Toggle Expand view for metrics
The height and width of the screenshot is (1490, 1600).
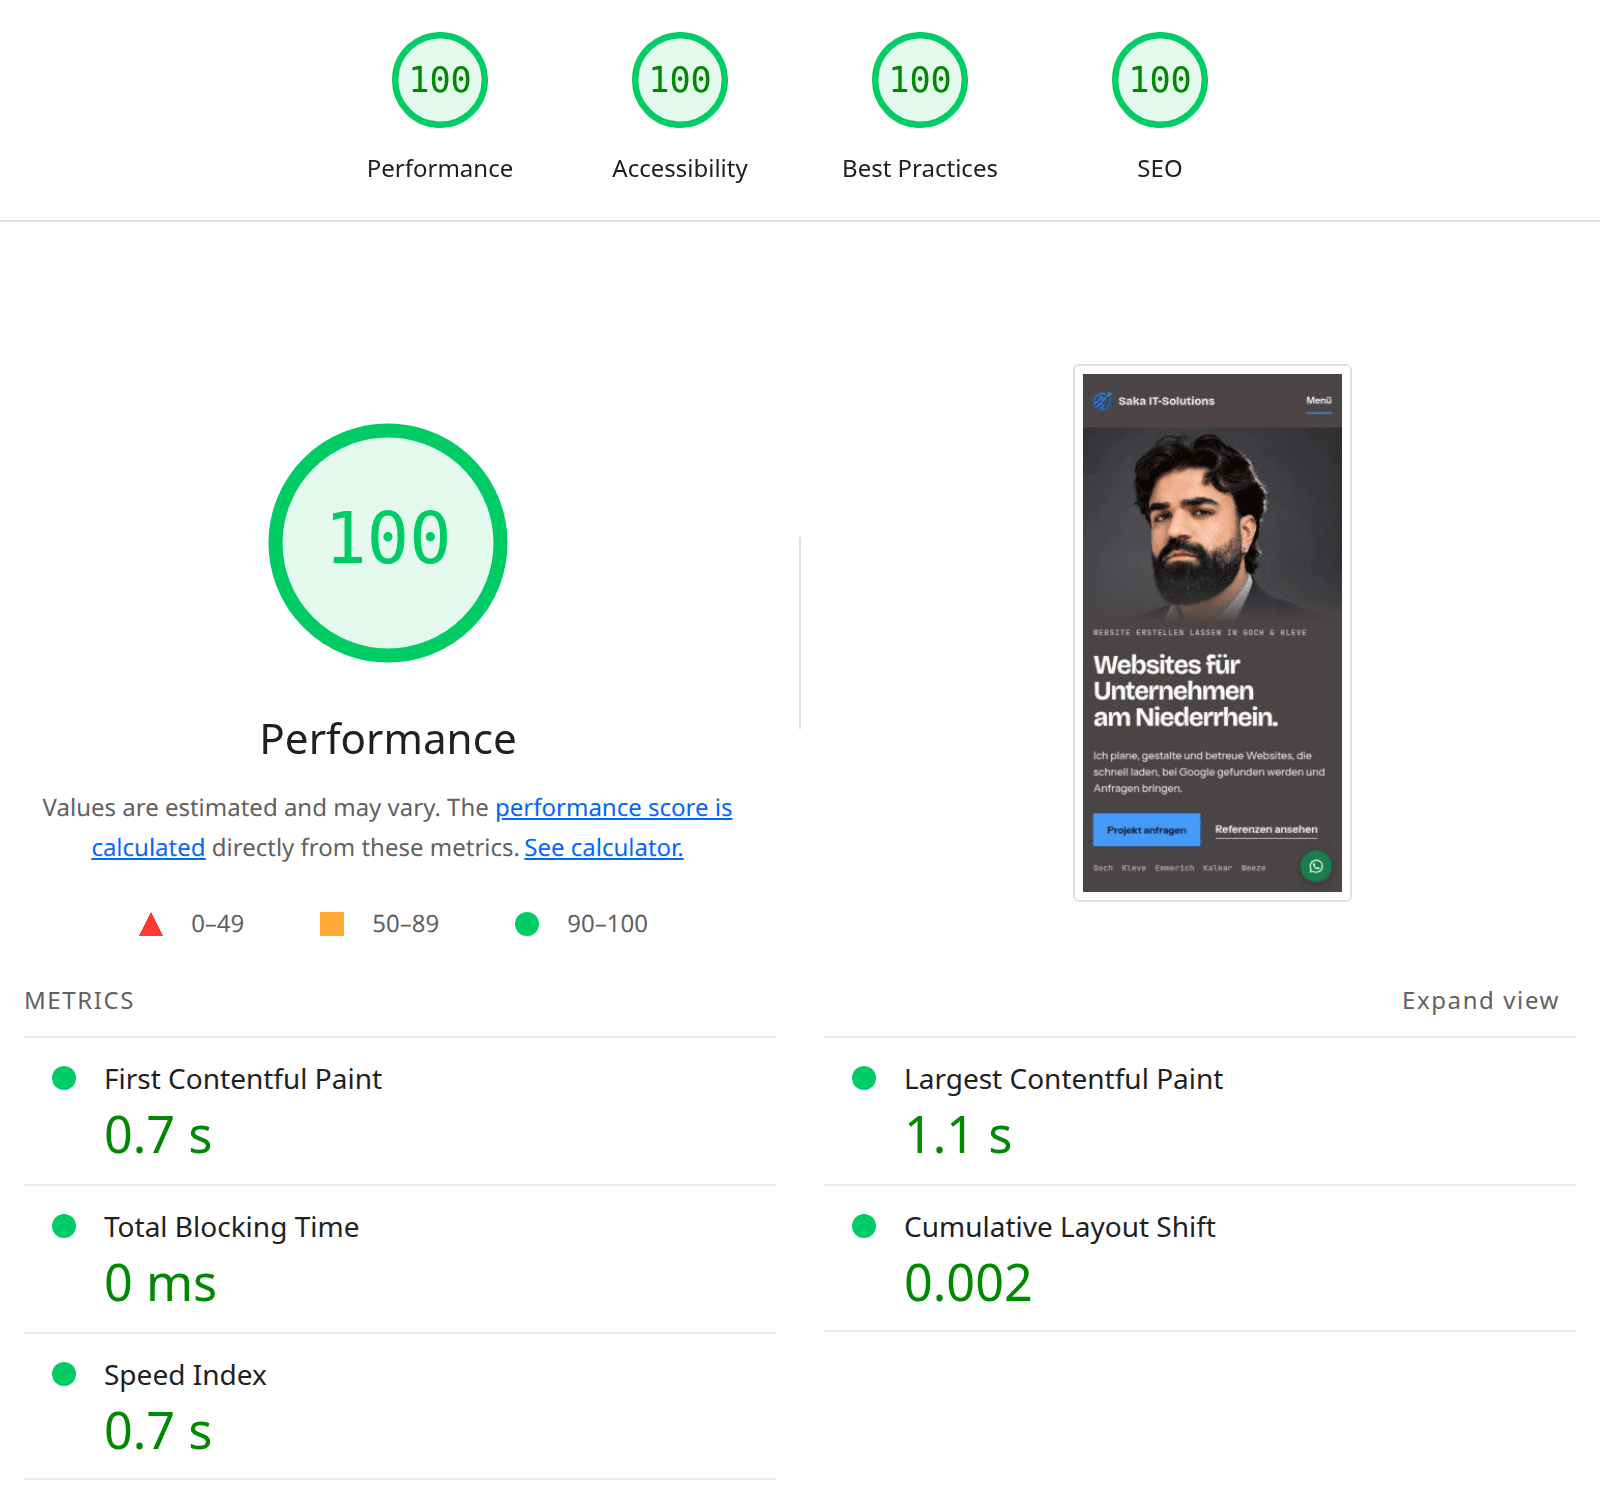coord(1480,1001)
